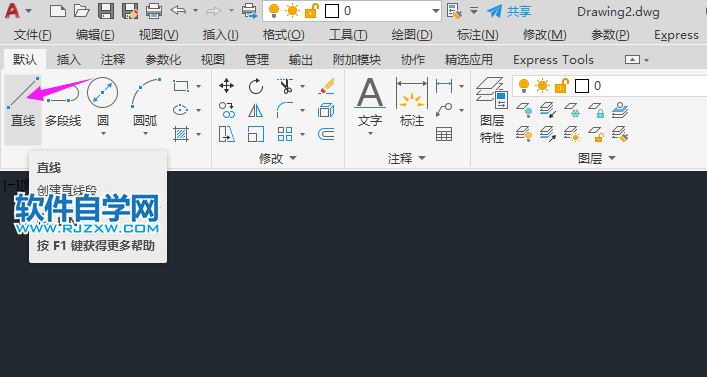Screen dimensions: 707x377
Task: Switch to the Express Tools tab
Action: (x=553, y=60)
